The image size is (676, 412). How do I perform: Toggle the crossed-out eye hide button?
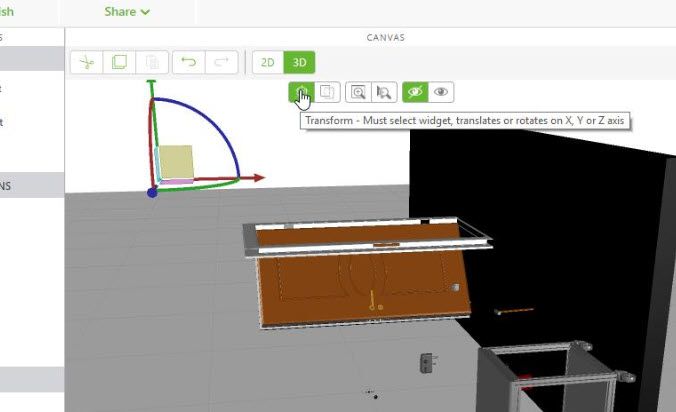coord(415,92)
